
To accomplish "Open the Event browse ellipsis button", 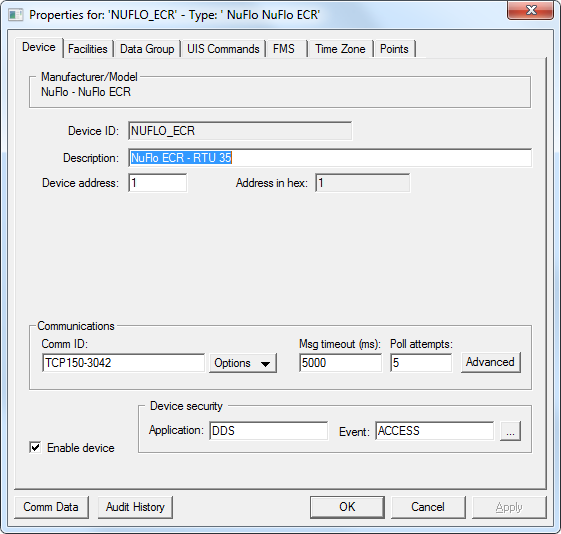I will click(510, 431).
